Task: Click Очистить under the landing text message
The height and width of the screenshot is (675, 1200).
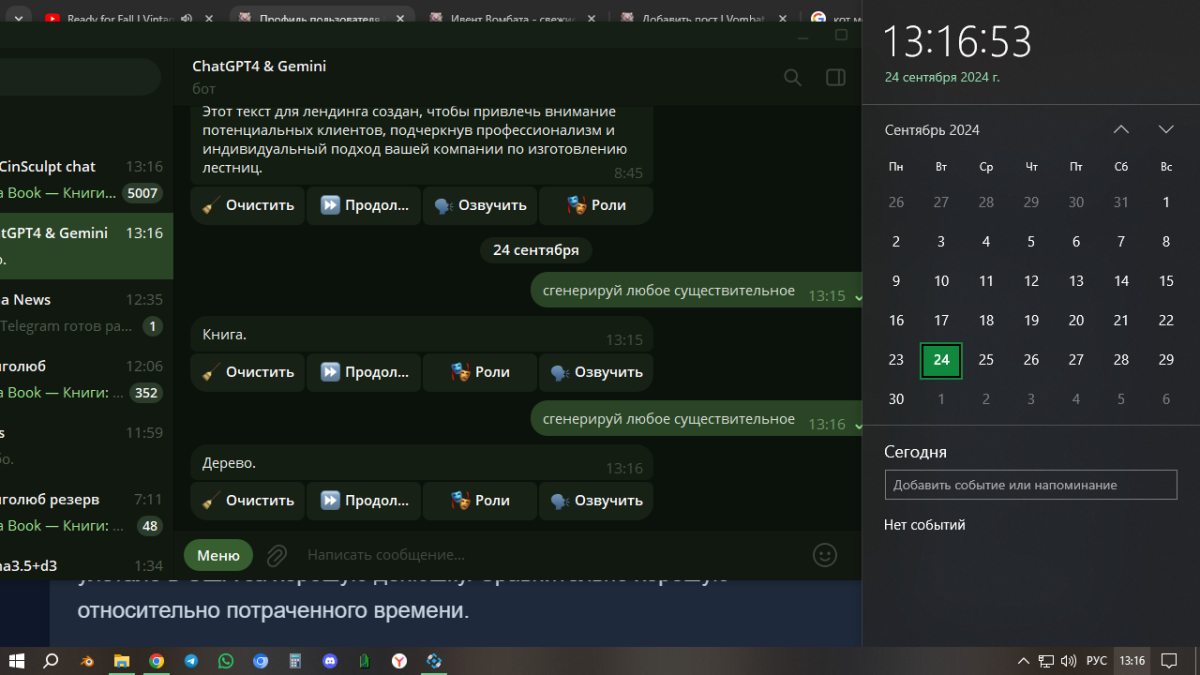Action: tap(248, 205)
